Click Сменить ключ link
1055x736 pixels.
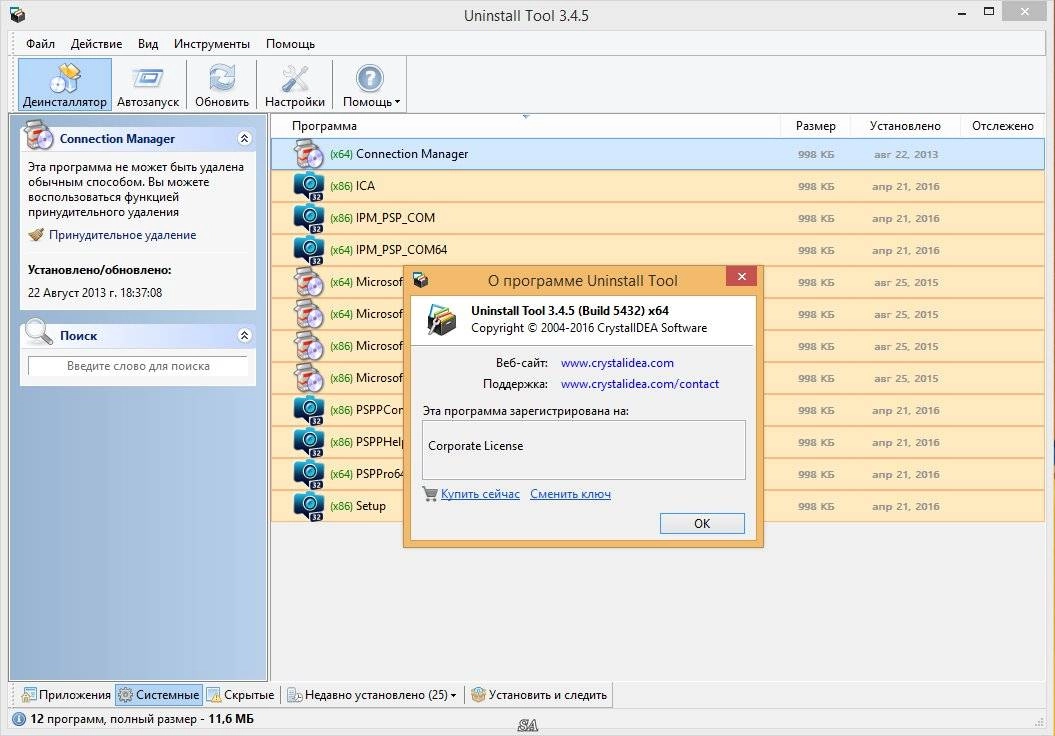pos(571,494)
